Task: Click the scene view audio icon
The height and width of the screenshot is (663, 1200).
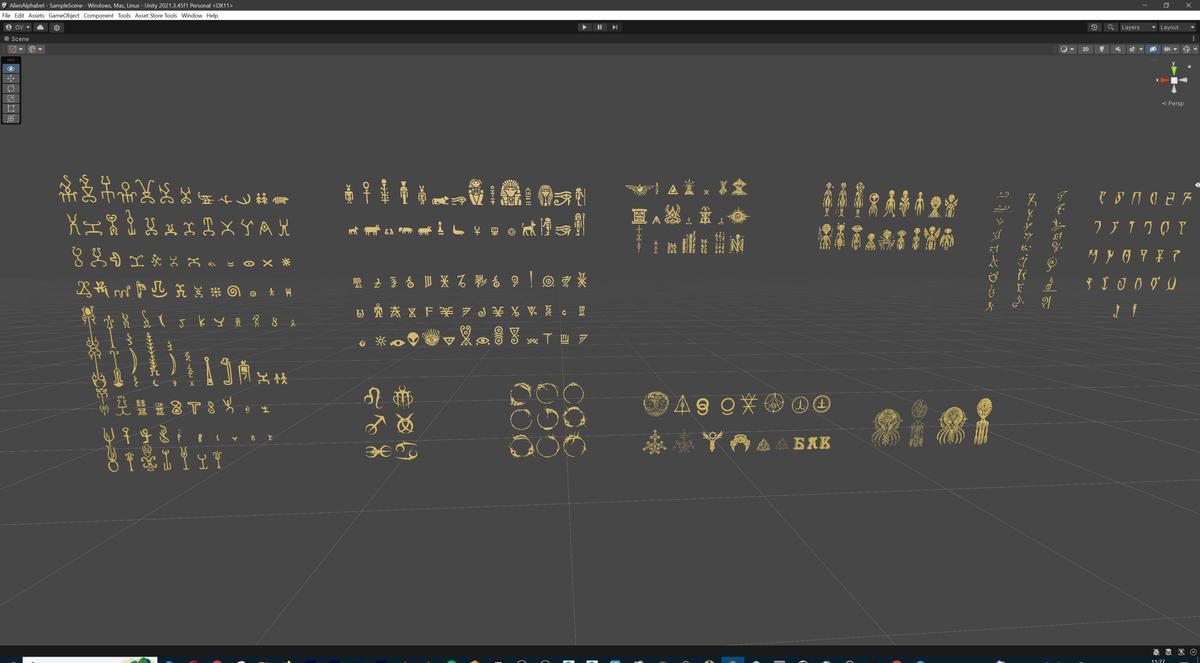Action: point(1118,49)
